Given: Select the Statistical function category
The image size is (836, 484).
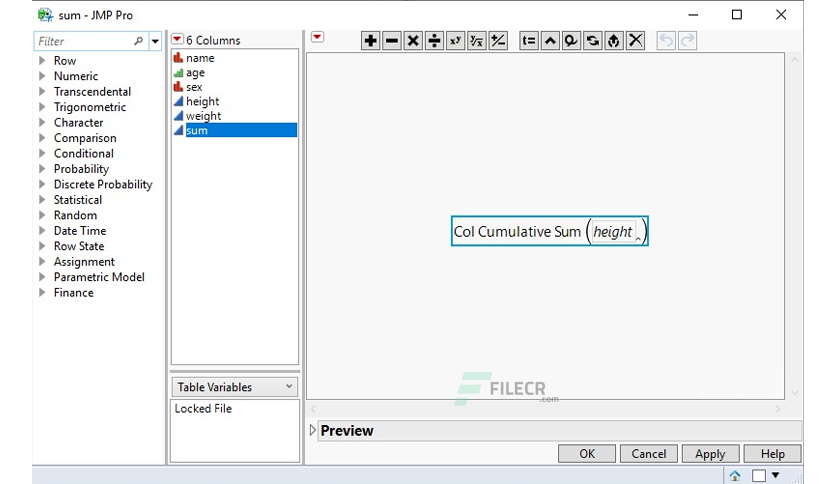Looking at the screenshot, I should click(x=78, y=200).
